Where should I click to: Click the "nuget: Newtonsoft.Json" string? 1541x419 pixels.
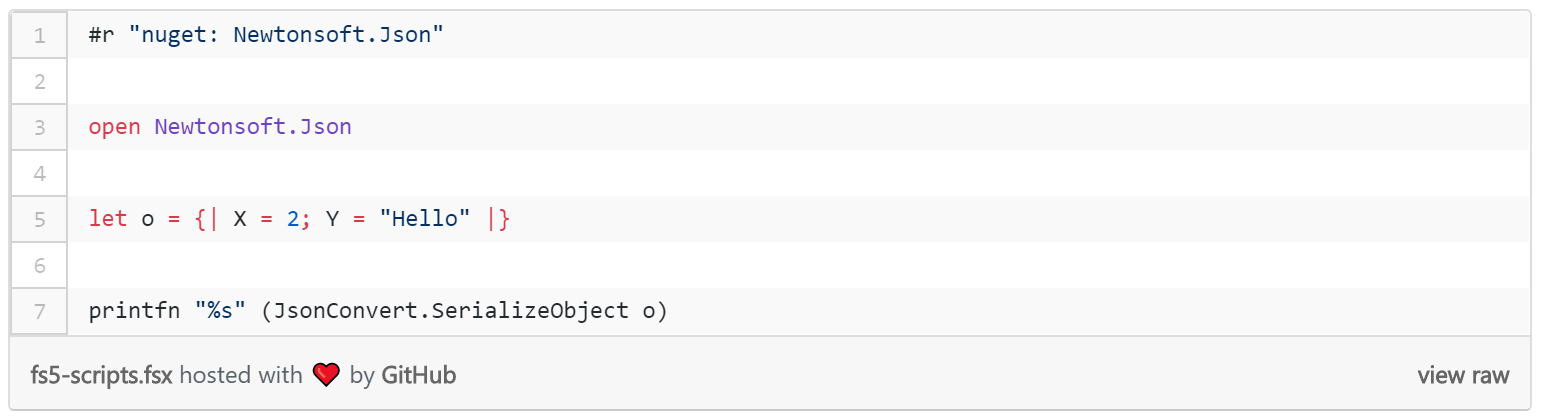click(285, 35)
